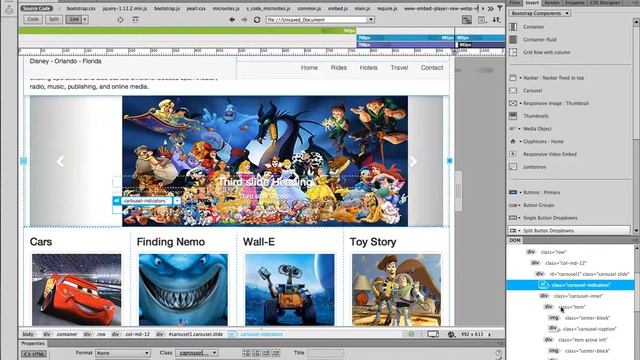The width and height of the screenshot is (640, 360).
Task: Open the Format dropdown in Properties
Action: pyautogui.click(x=122, y=353)
